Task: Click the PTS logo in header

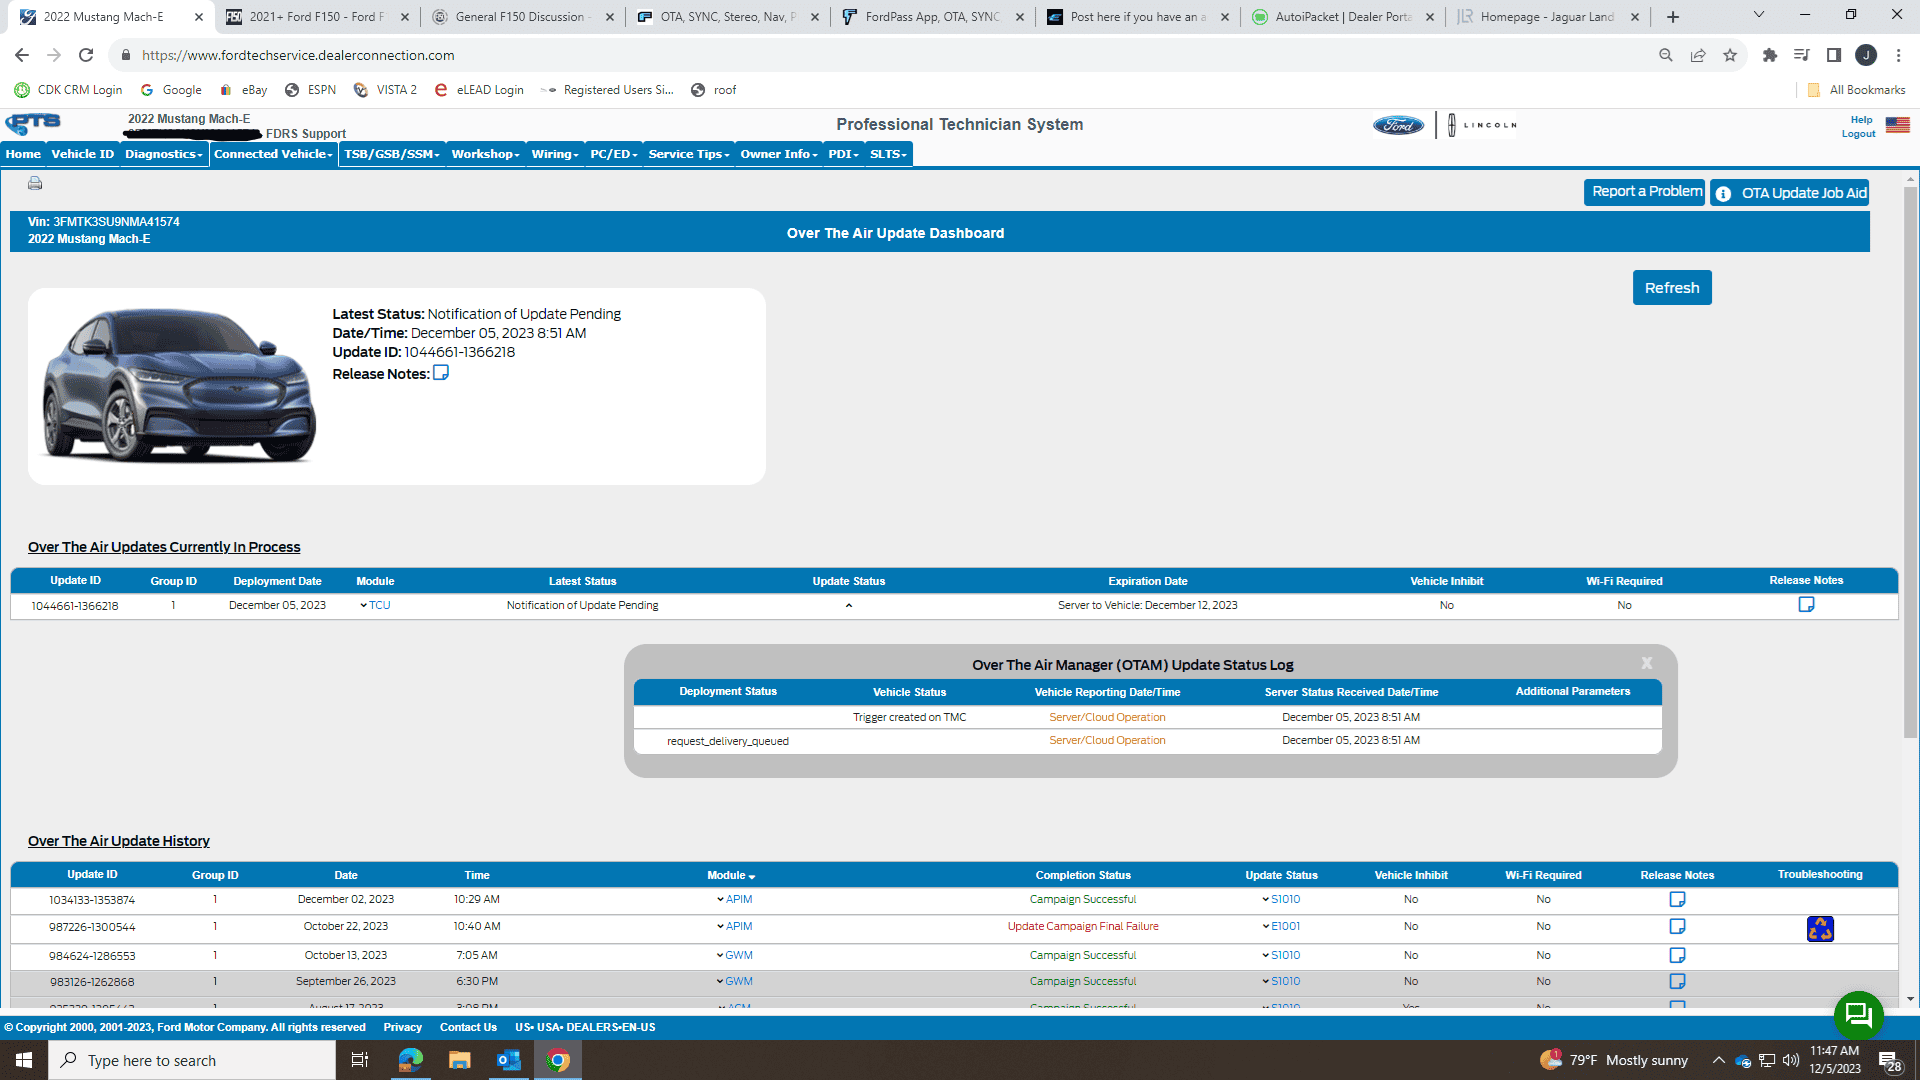Action: [x=33, y=123]
